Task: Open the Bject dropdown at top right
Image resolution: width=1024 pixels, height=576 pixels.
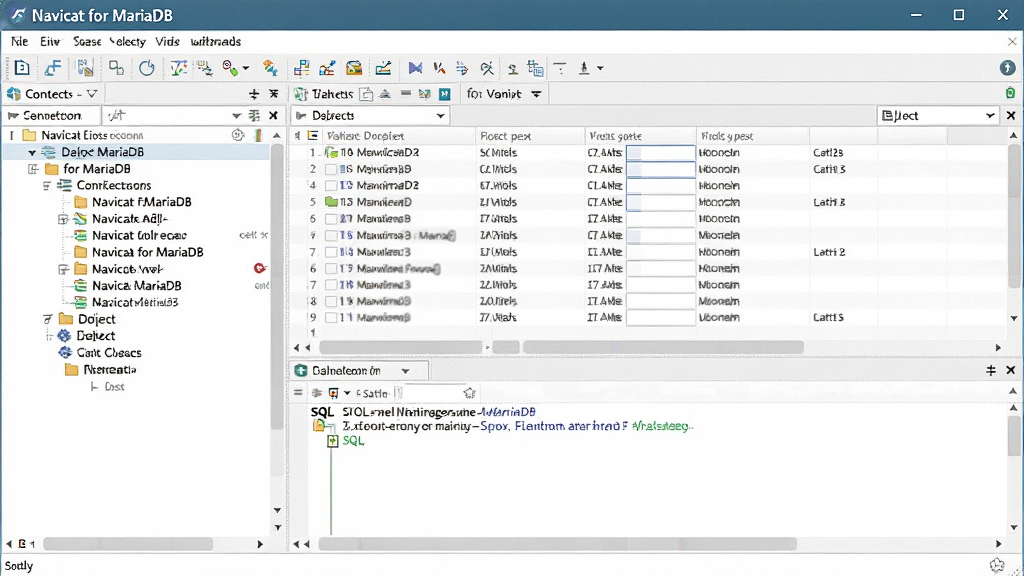Action: (x=990, y=116)
